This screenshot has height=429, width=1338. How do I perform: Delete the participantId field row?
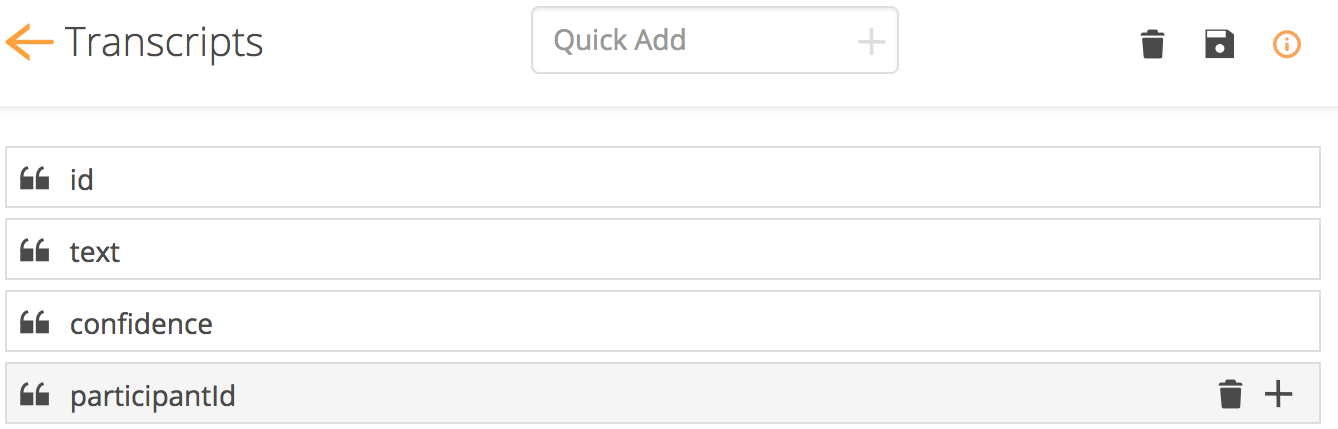[x=1230, y=395]
